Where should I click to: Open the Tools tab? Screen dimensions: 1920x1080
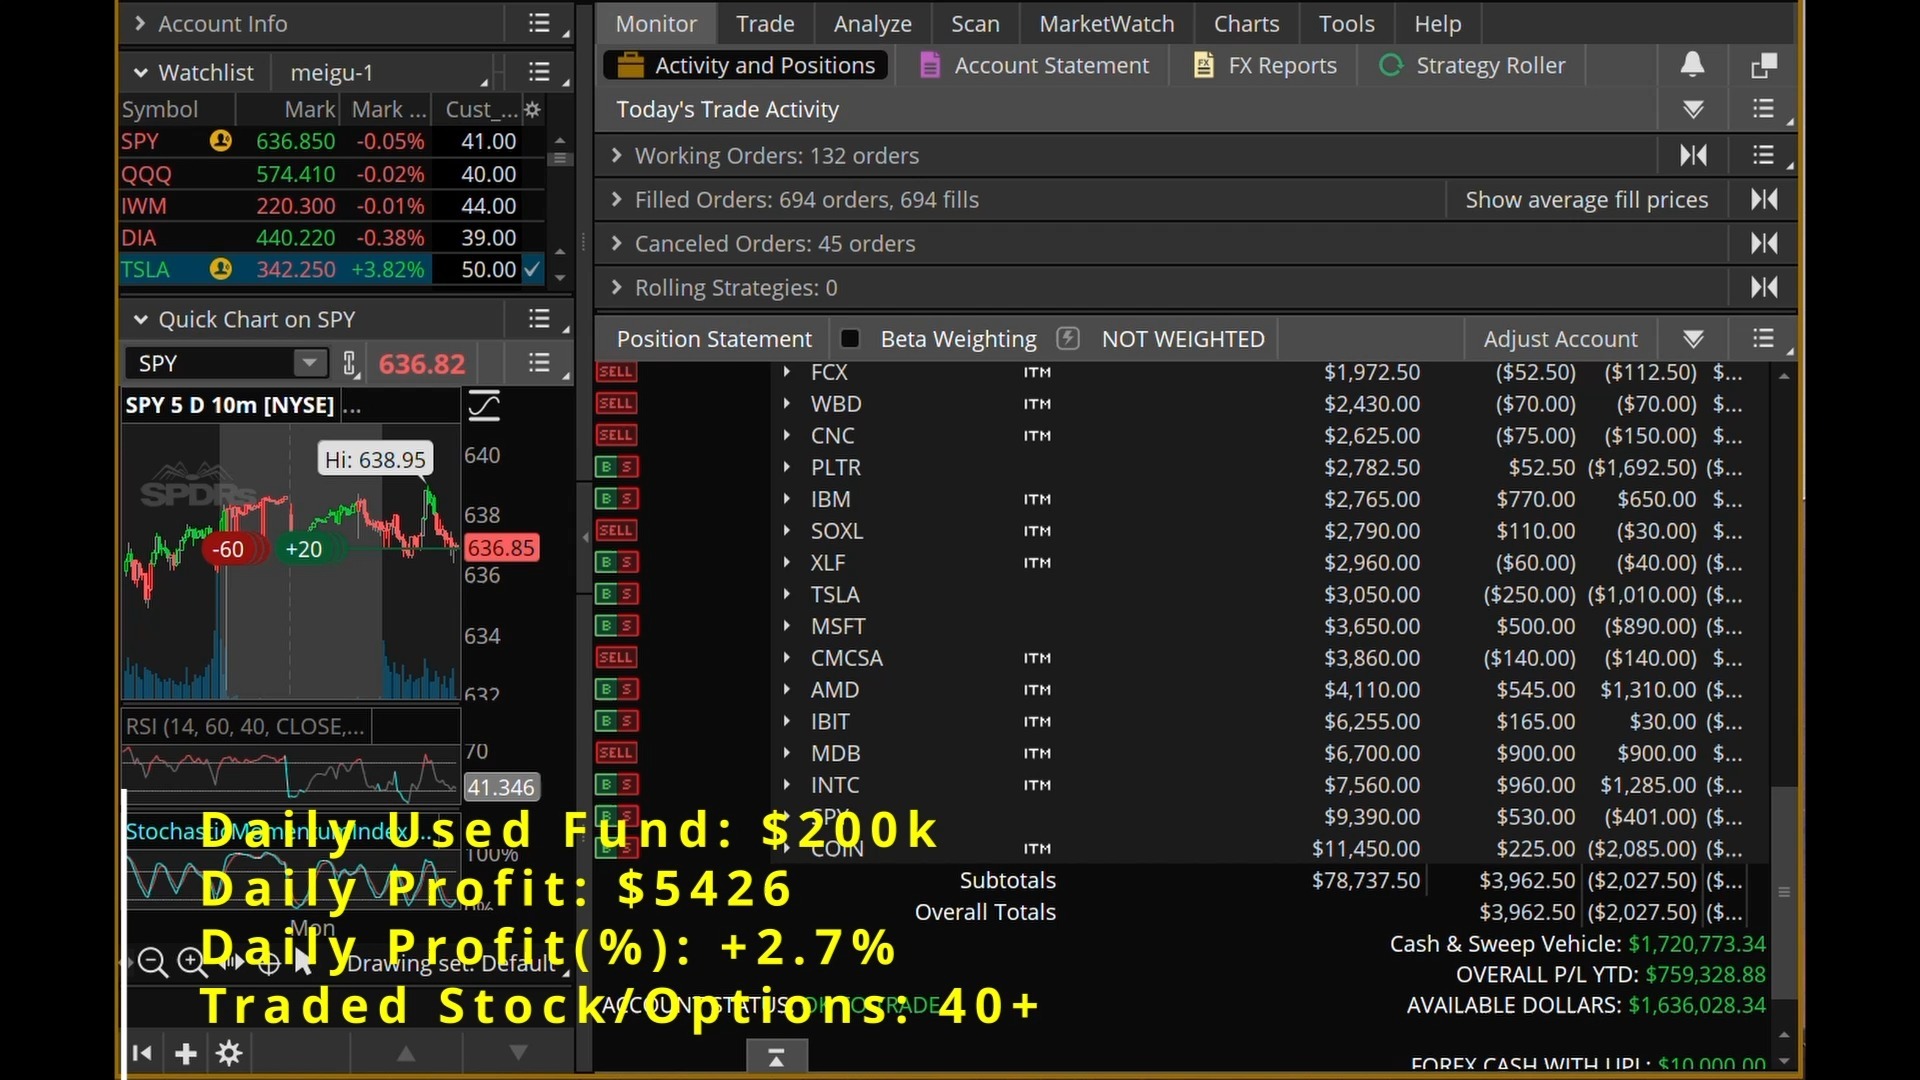1346,23
